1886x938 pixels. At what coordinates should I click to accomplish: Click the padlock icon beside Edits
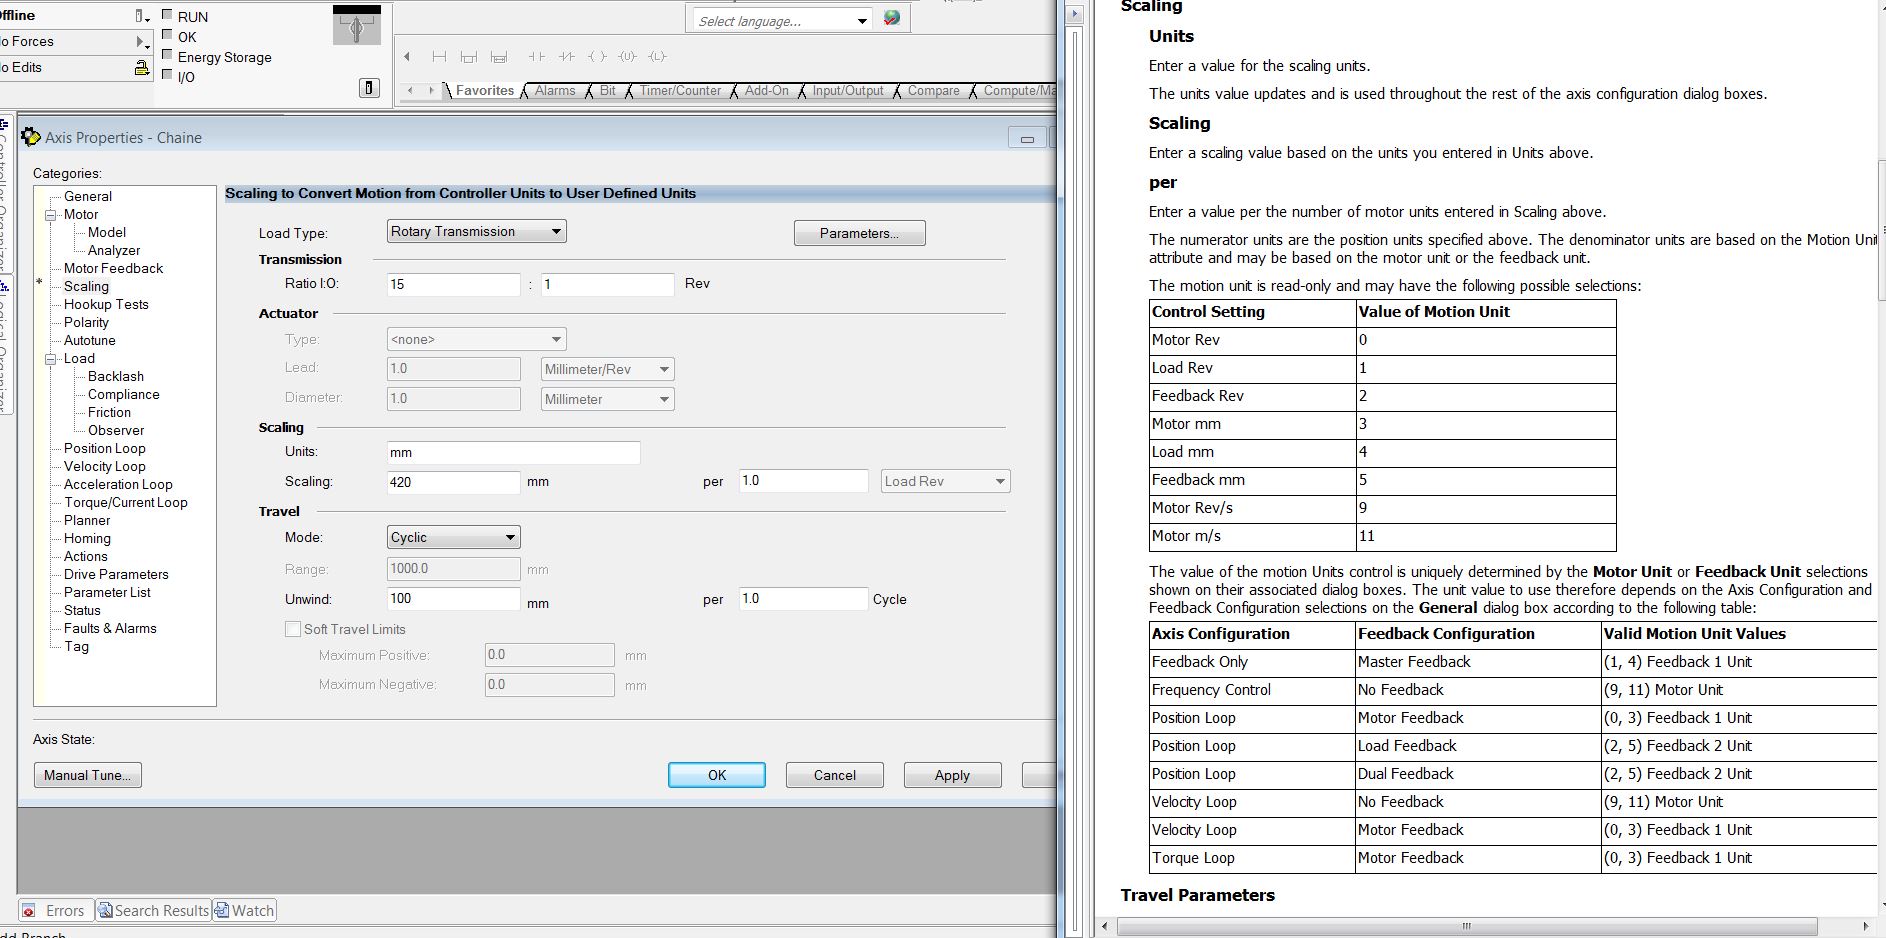click(x=142, y=68)
